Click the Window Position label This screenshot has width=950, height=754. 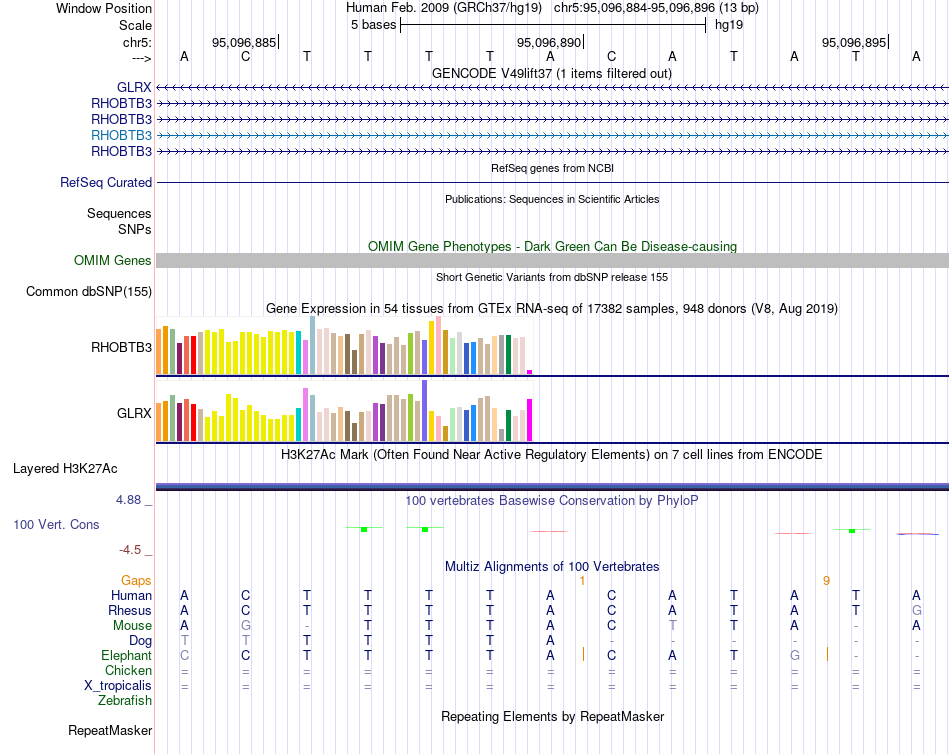pos(104,8)
